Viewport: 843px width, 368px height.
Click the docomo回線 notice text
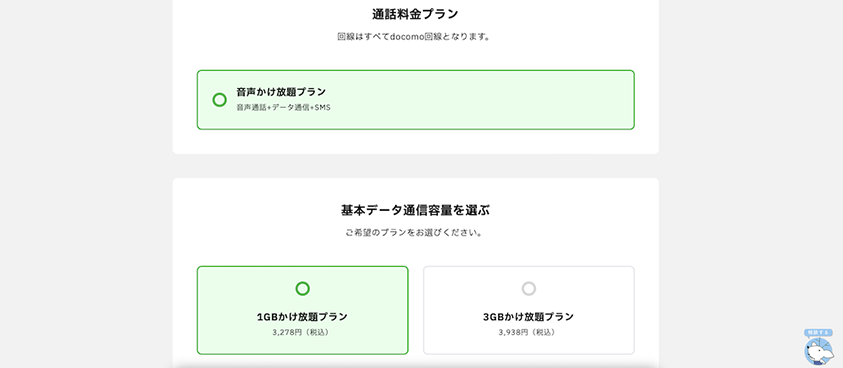click(415, 37)
